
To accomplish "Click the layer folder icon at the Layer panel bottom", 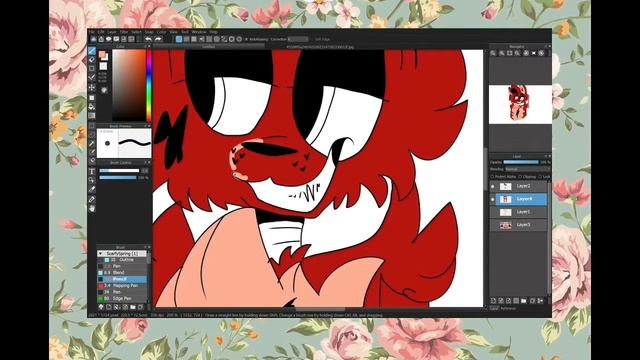I will (524, 301).
